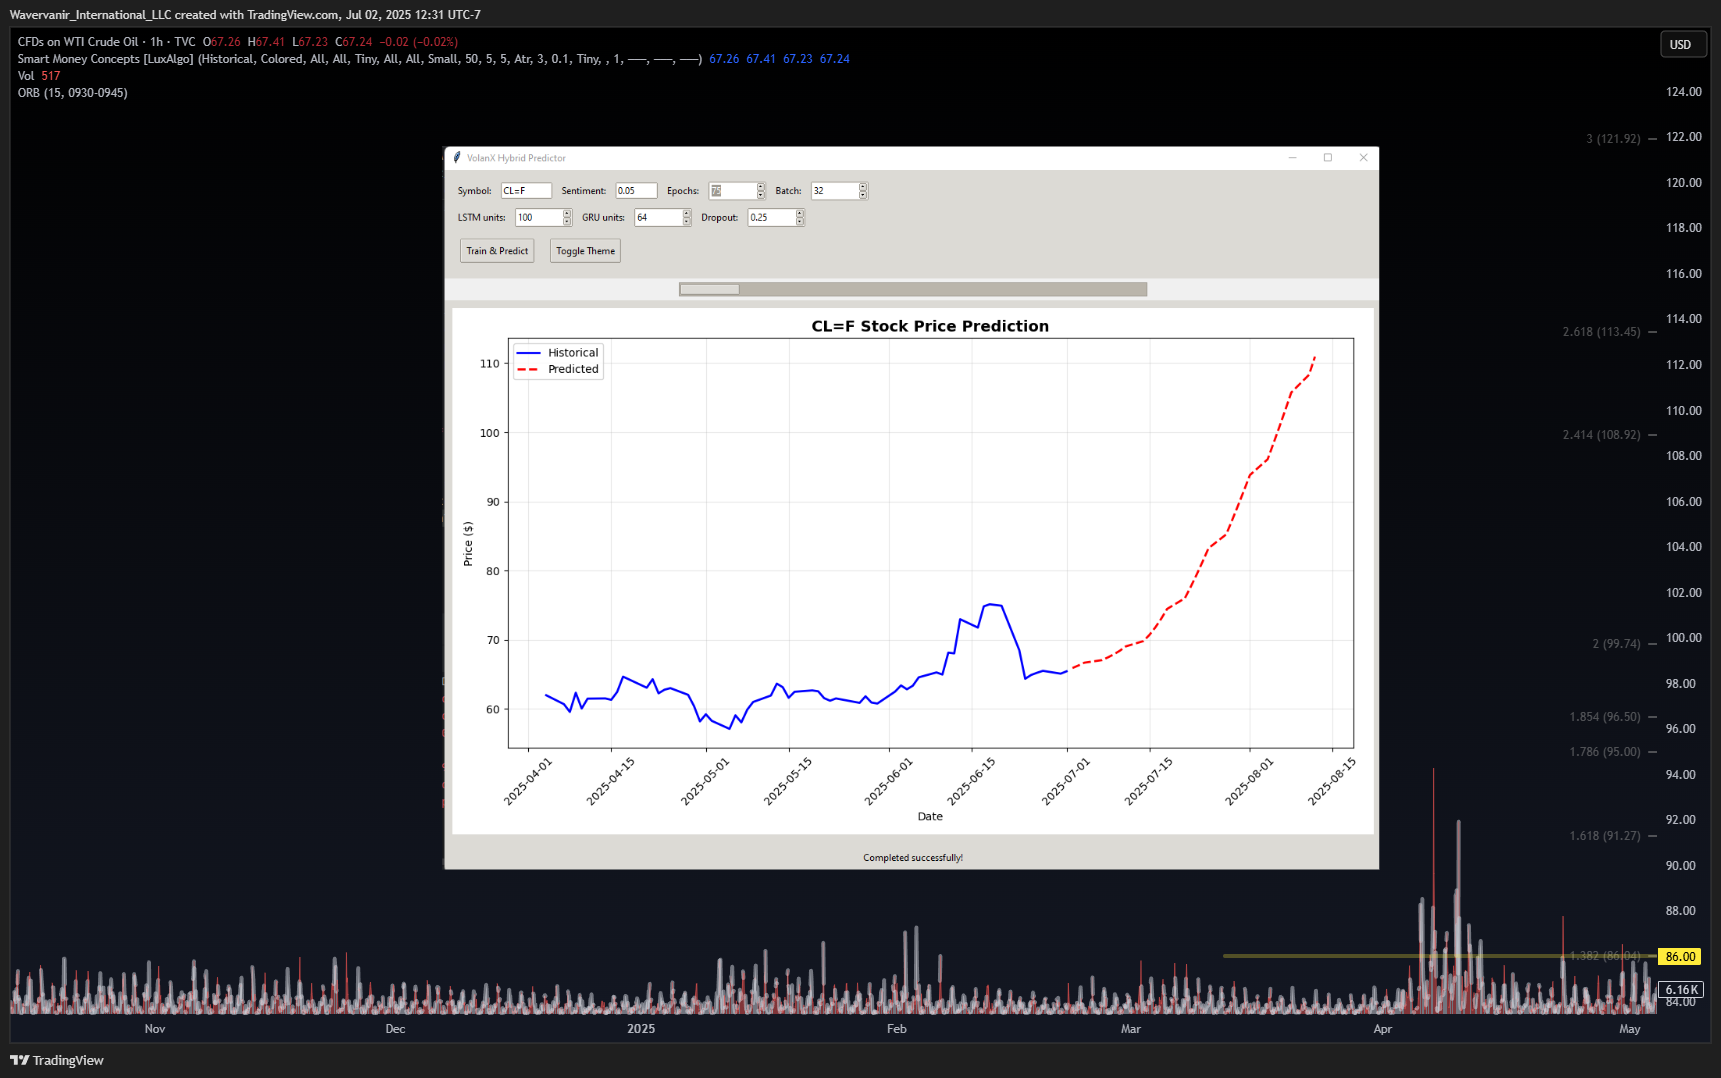Screen dimensions: 1721x1078
Task: Click the 1.618 (91.27) Fibonacci level label
Action: pyautogui.click(x=1604, y=836)
